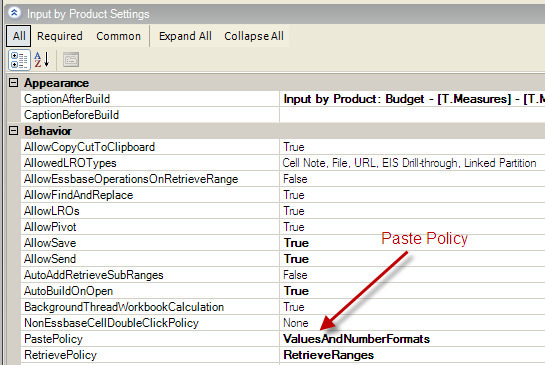
Task: Click the BackgroundThreadWorkbookCalculation True value
Action: click(x=412, y=307)
